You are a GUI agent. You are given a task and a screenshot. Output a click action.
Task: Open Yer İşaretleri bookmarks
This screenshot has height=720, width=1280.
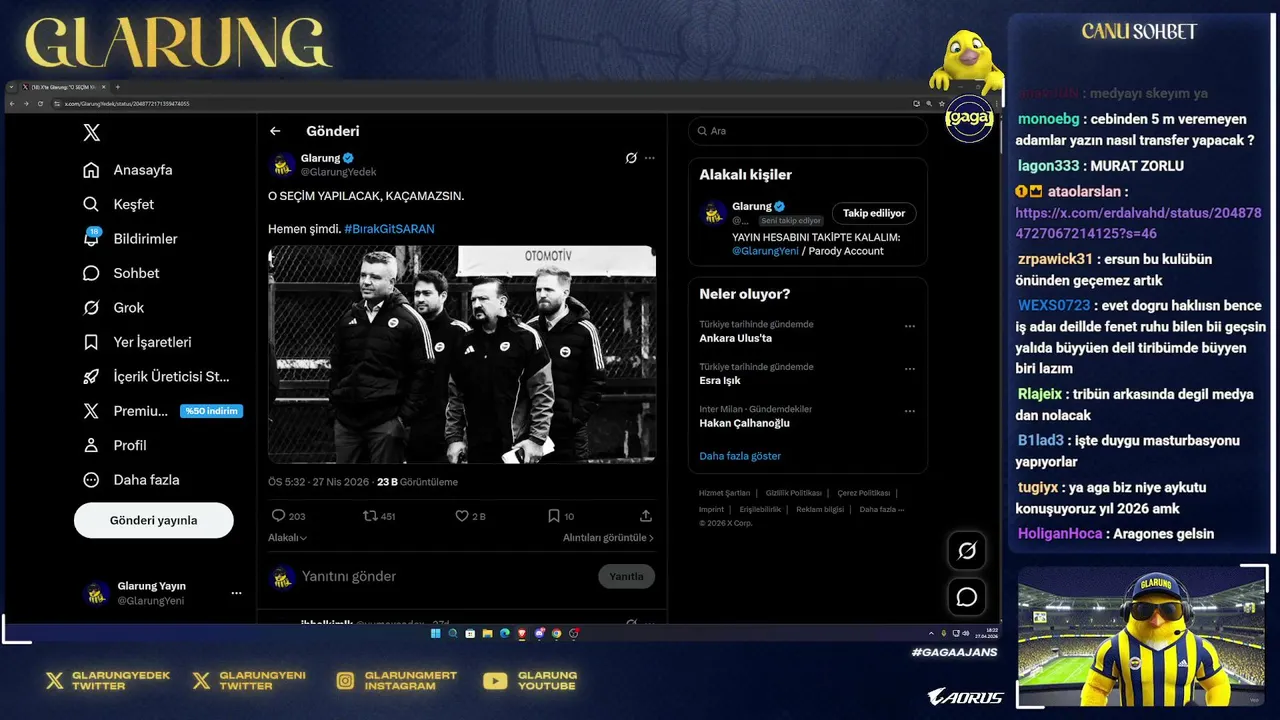pos(137,342)
